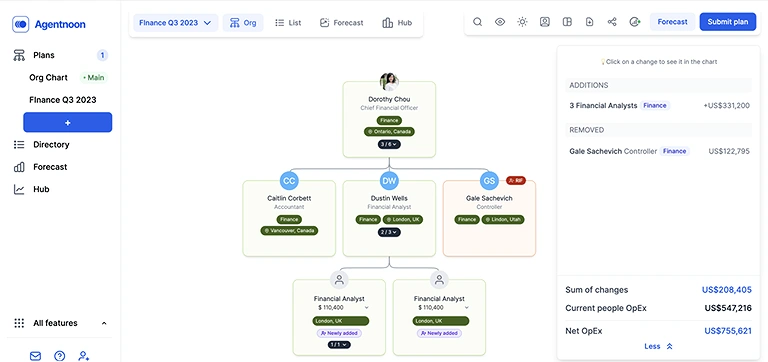This screenshot has height=362, width=768.
Task: Click Caitlin Corbett's Vancouver, Canada tag
Action: [289, 230]
